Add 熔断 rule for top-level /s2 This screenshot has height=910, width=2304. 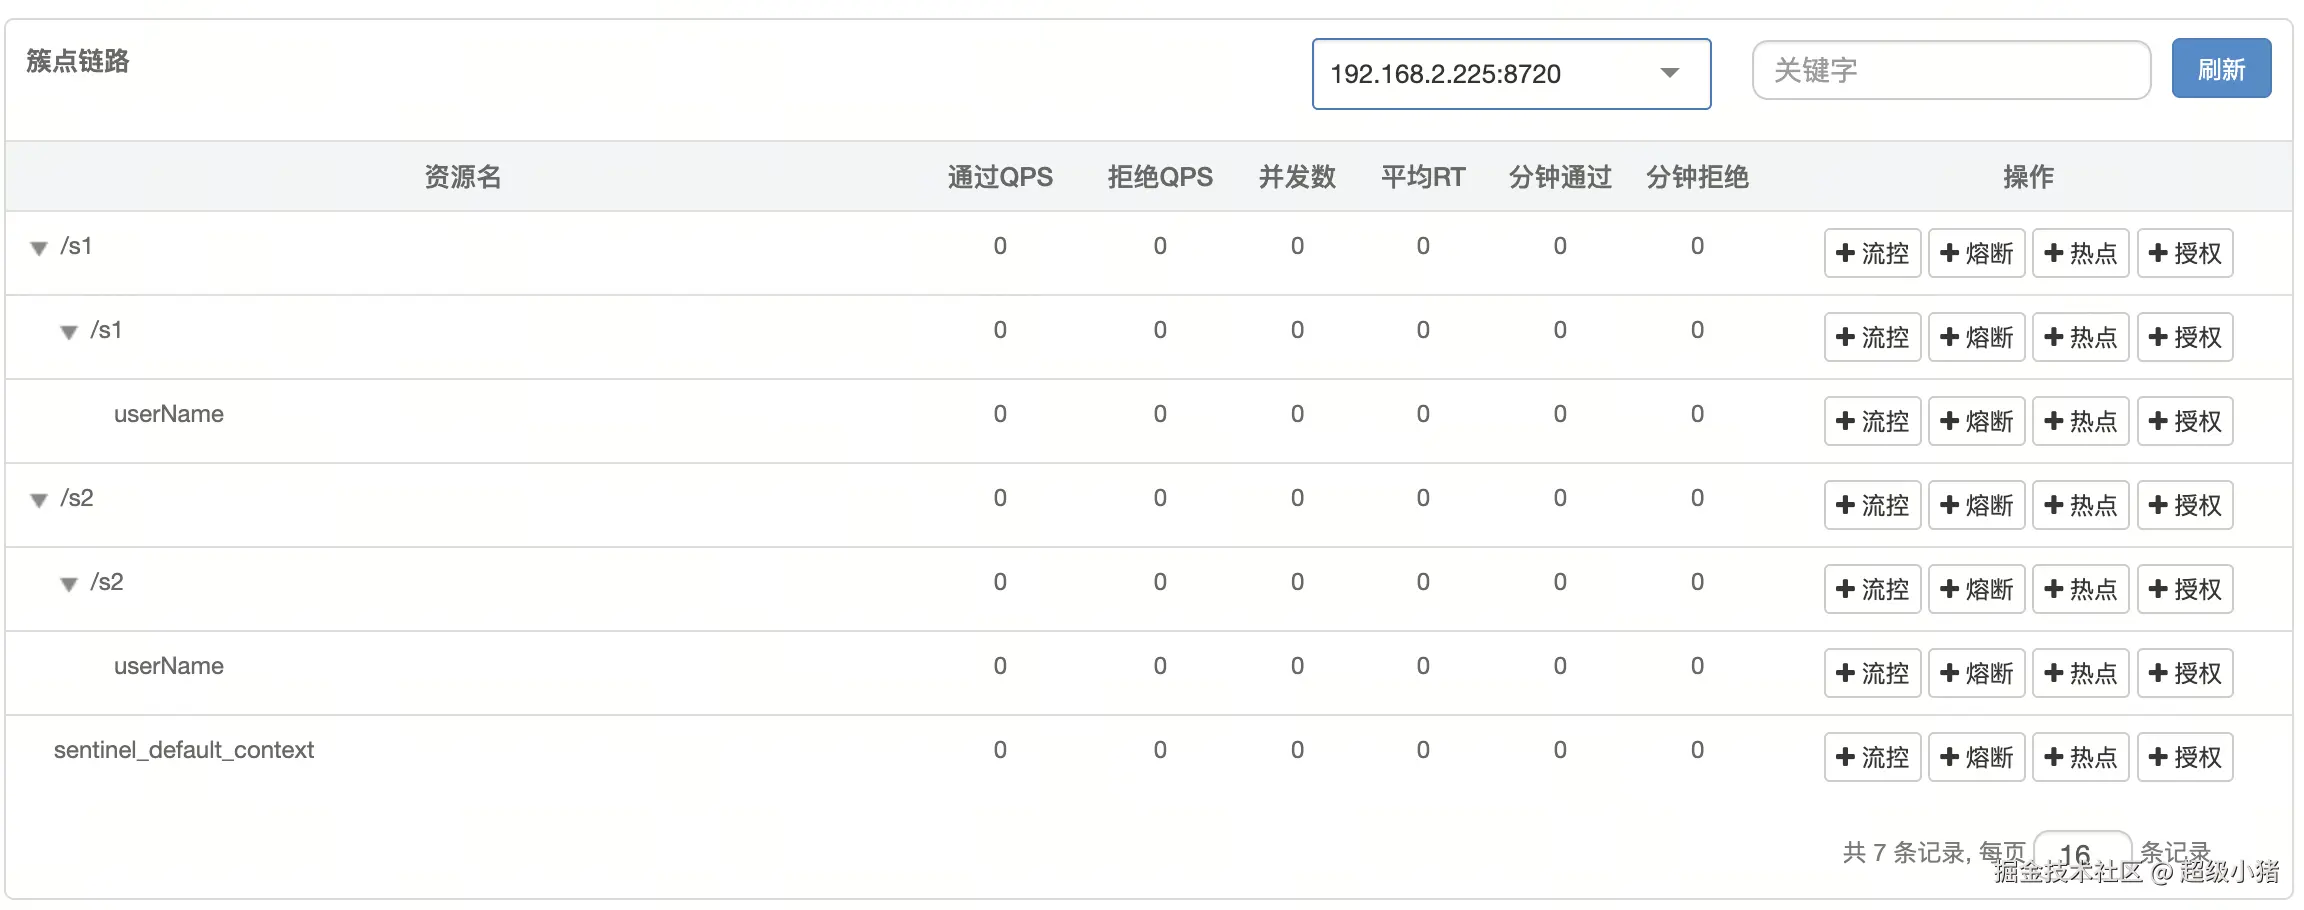tap(1976, 505)
